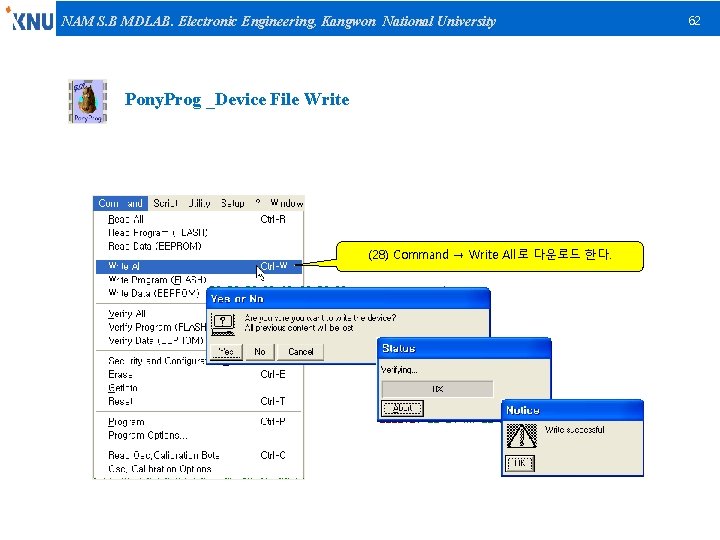This screenshot has width=720, height=540.
Task: Open Program Options... entry
Action: point(198,435)
